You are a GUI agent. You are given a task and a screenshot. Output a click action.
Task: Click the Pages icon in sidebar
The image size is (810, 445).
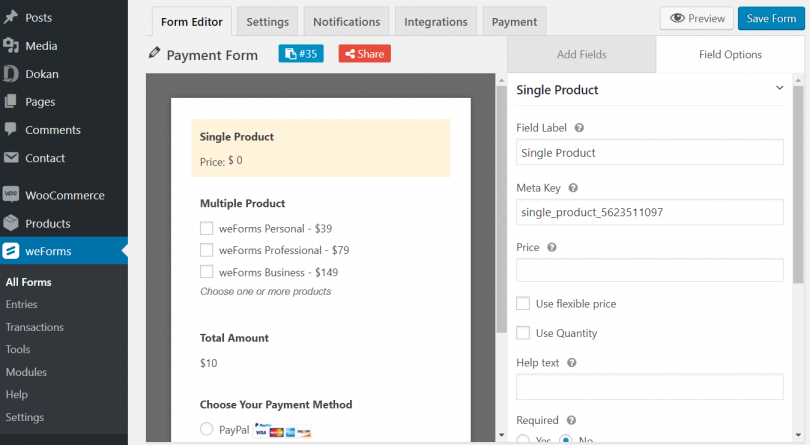click(x=10, y=101)
